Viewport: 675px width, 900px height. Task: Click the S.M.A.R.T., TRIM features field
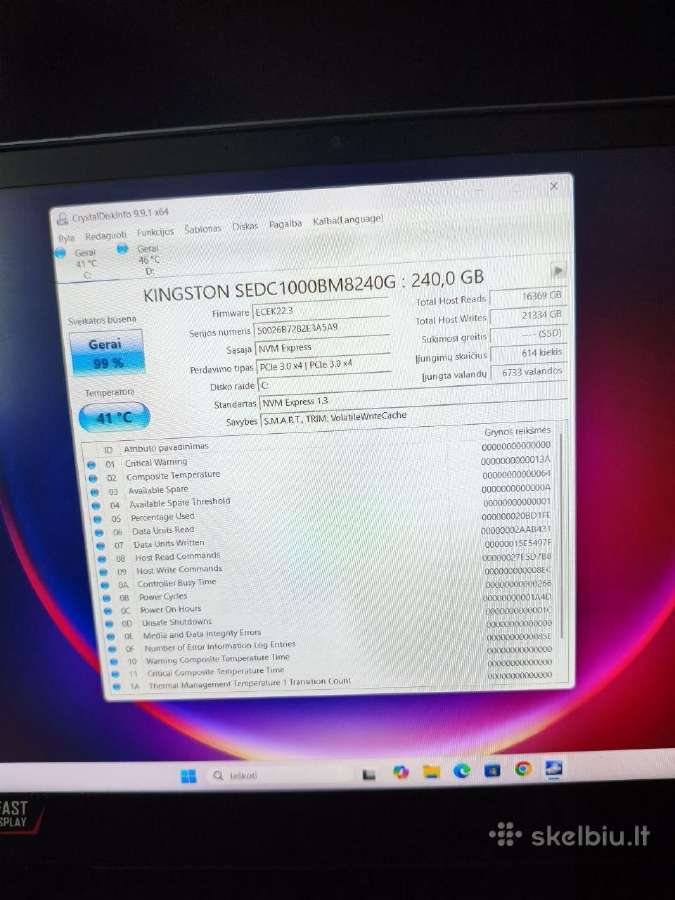[x=413, y=417]
